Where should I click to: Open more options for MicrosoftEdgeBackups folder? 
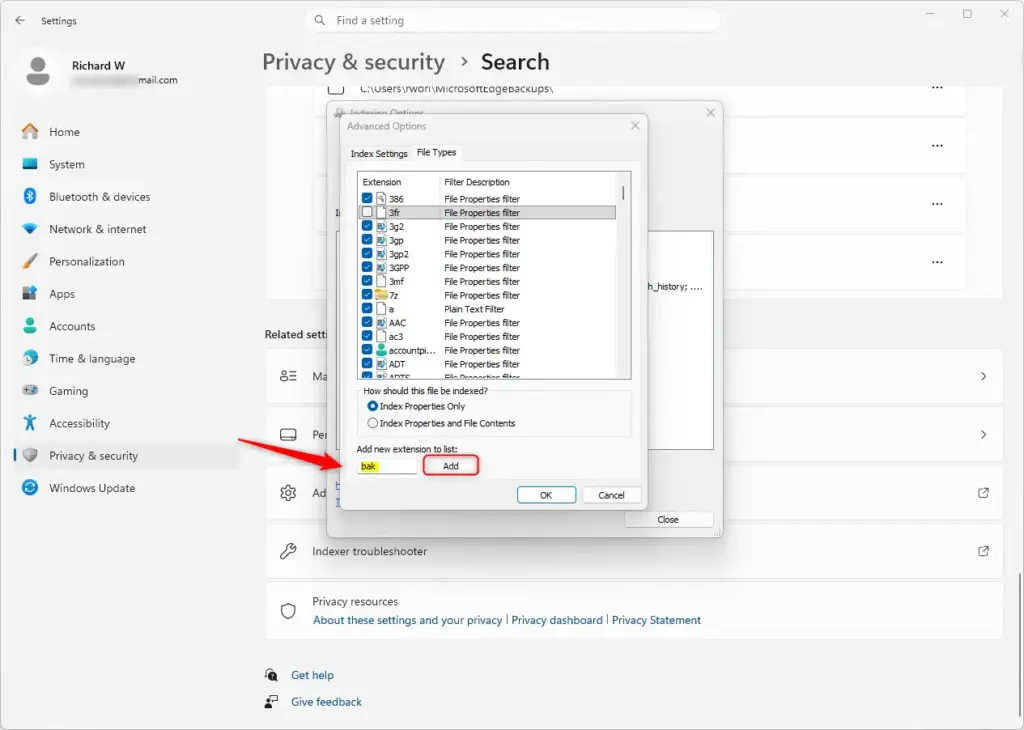tap(937, 87)
